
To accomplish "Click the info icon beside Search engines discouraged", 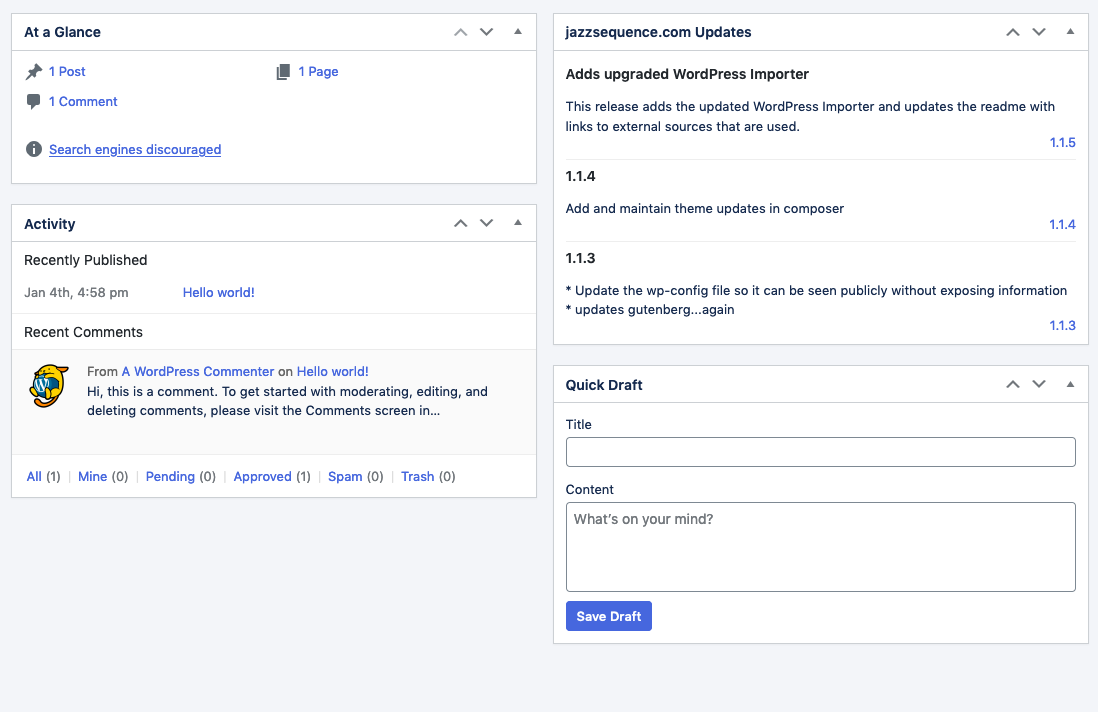I will 34,150.
